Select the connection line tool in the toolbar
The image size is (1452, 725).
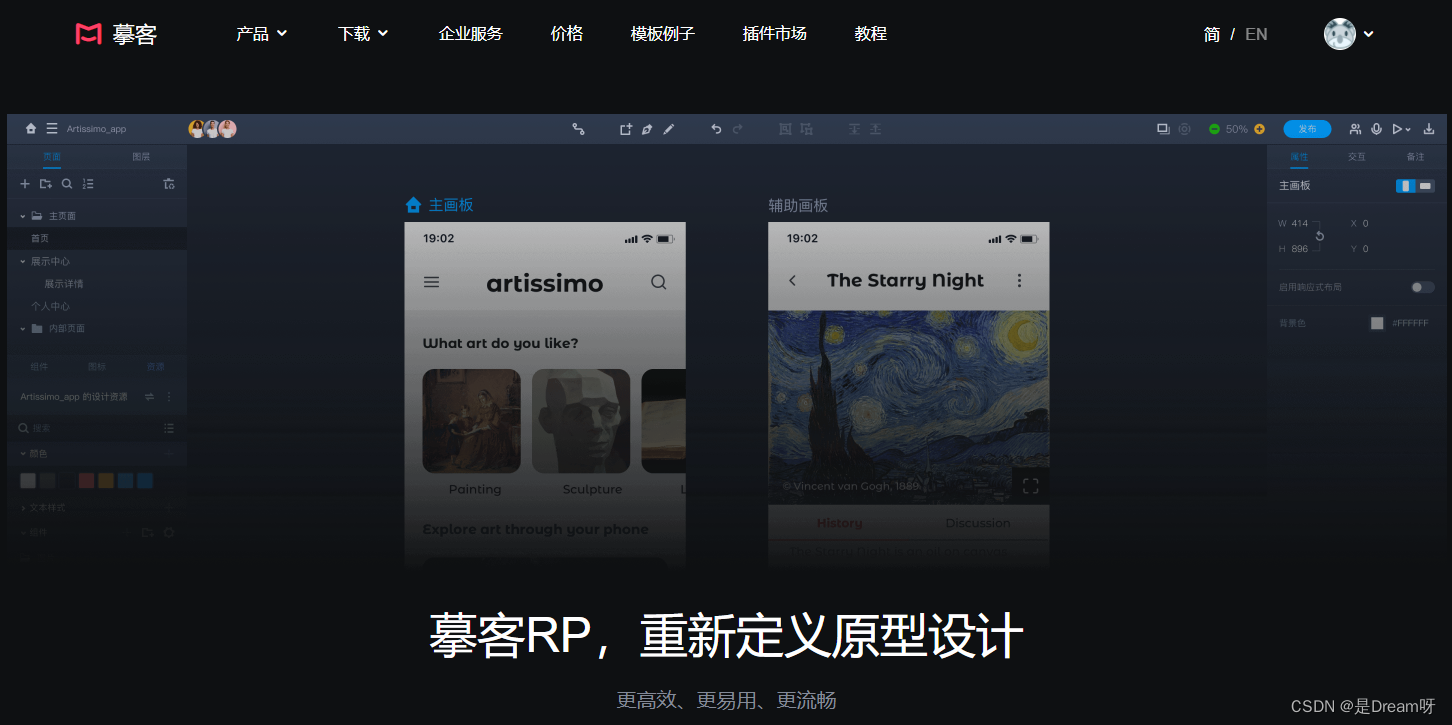tap(578, 129)
